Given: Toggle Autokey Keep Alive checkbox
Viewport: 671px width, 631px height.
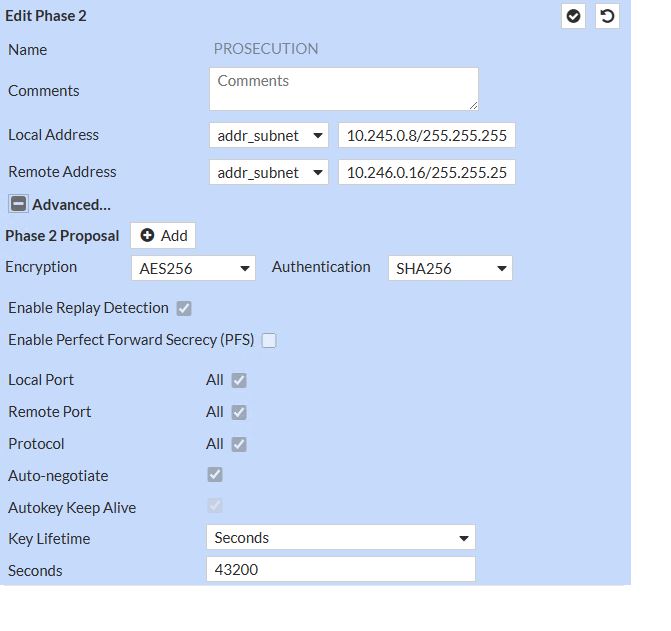Looking at the screenshot, I should coord(215,506).
